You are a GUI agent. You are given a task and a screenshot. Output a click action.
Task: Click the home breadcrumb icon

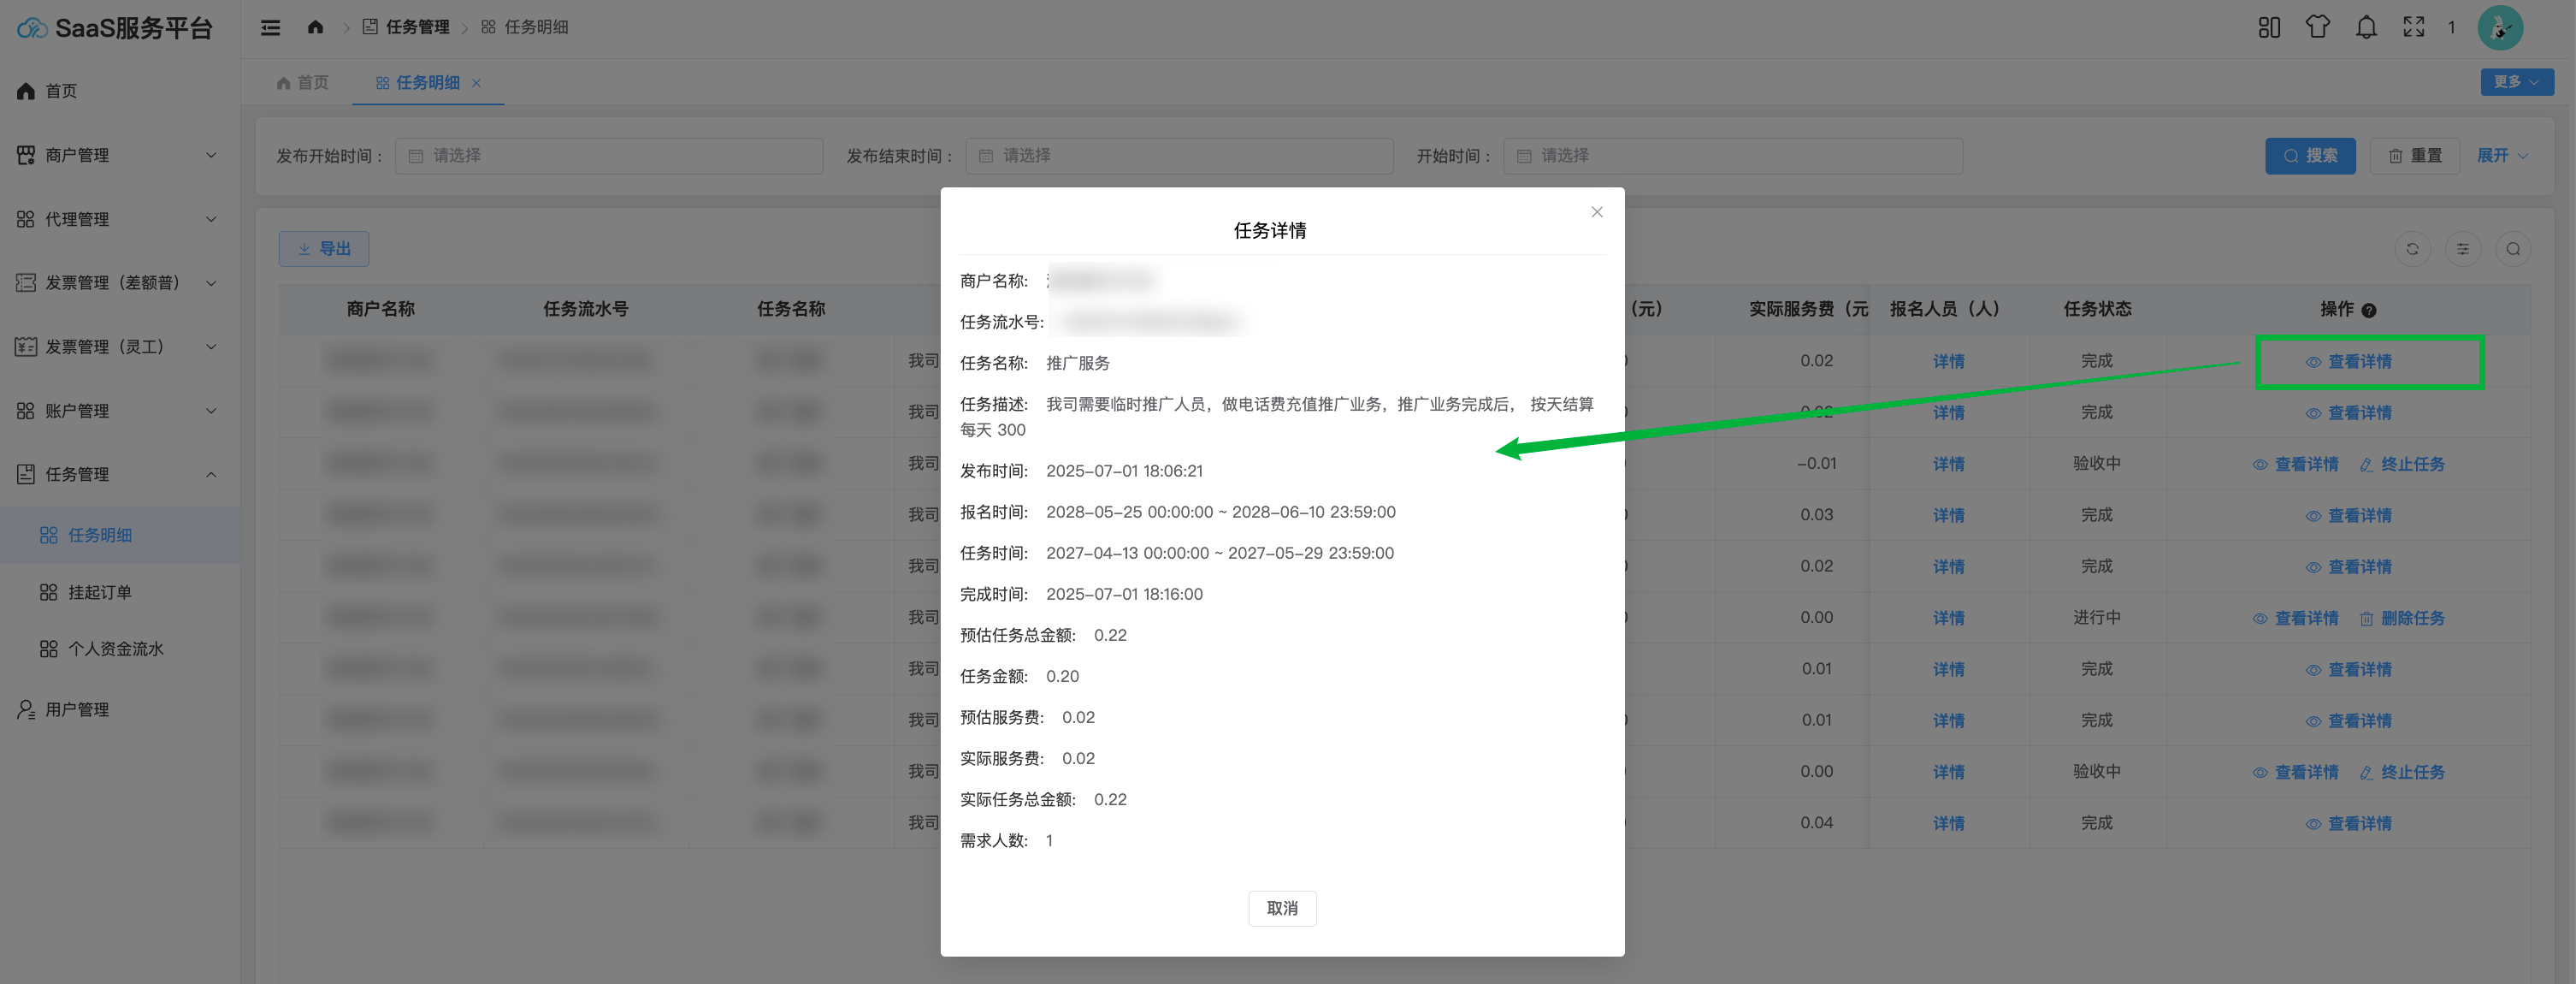315,27
